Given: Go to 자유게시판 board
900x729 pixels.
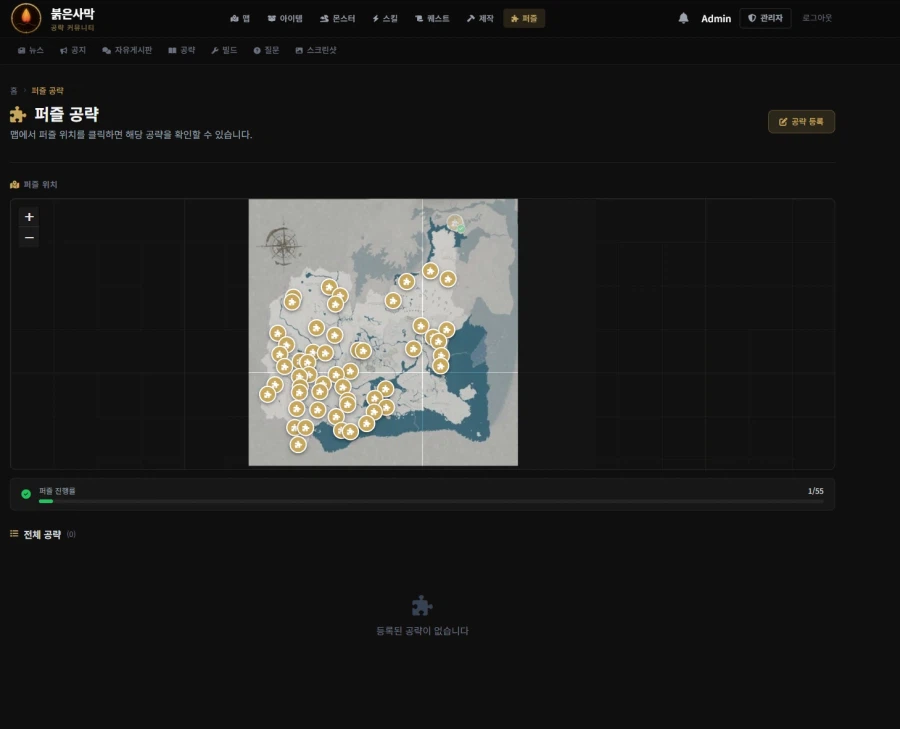Looking at the screenshot, I should tap(127, 50).
